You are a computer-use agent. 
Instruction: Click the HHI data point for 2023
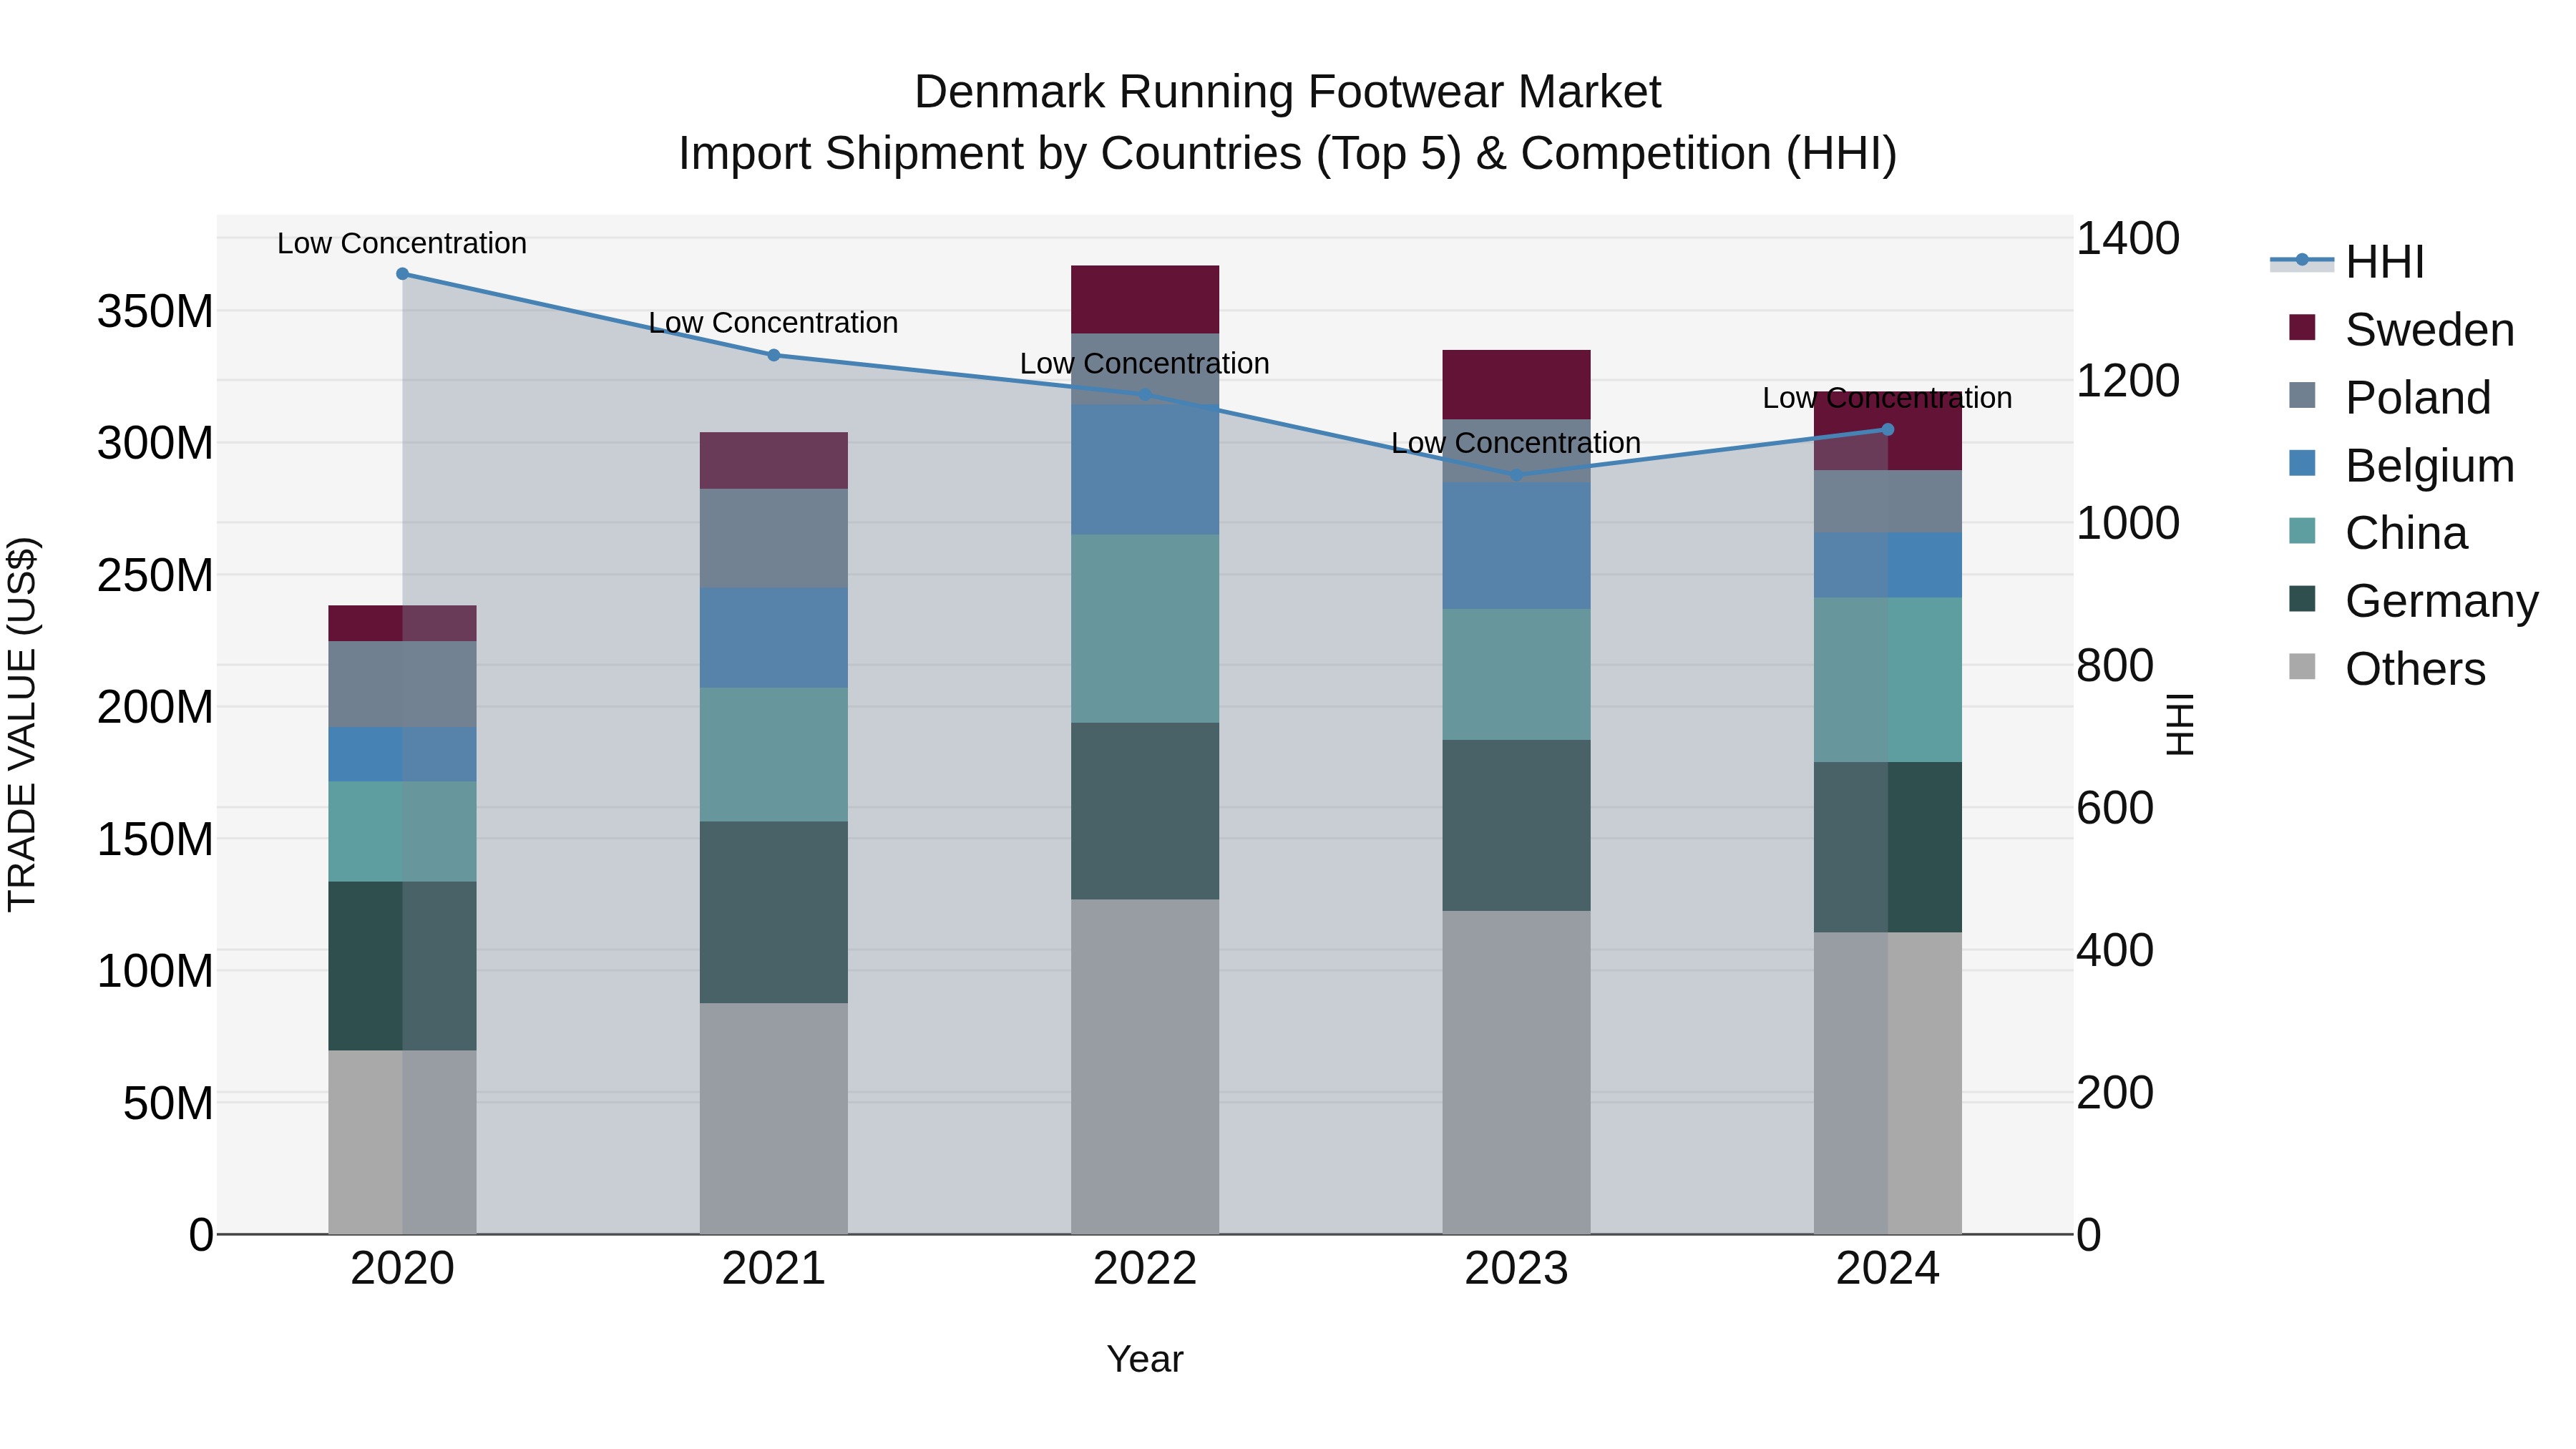tap(1516, 475)
